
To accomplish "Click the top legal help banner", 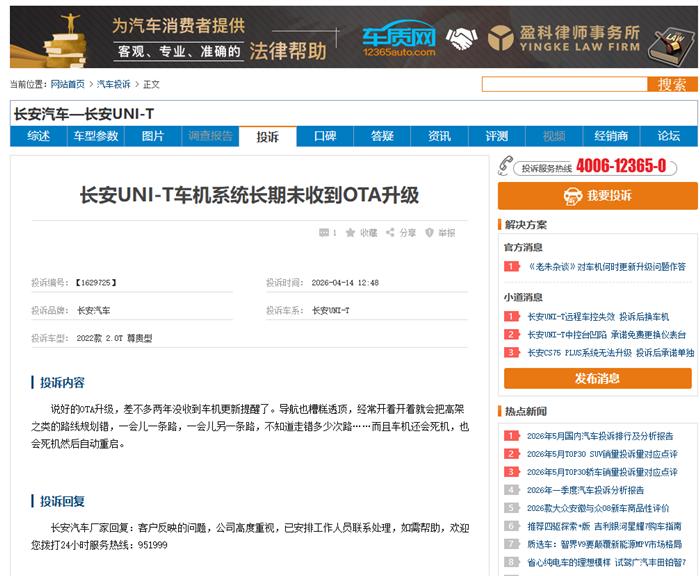I will click(x=354, y=37).
